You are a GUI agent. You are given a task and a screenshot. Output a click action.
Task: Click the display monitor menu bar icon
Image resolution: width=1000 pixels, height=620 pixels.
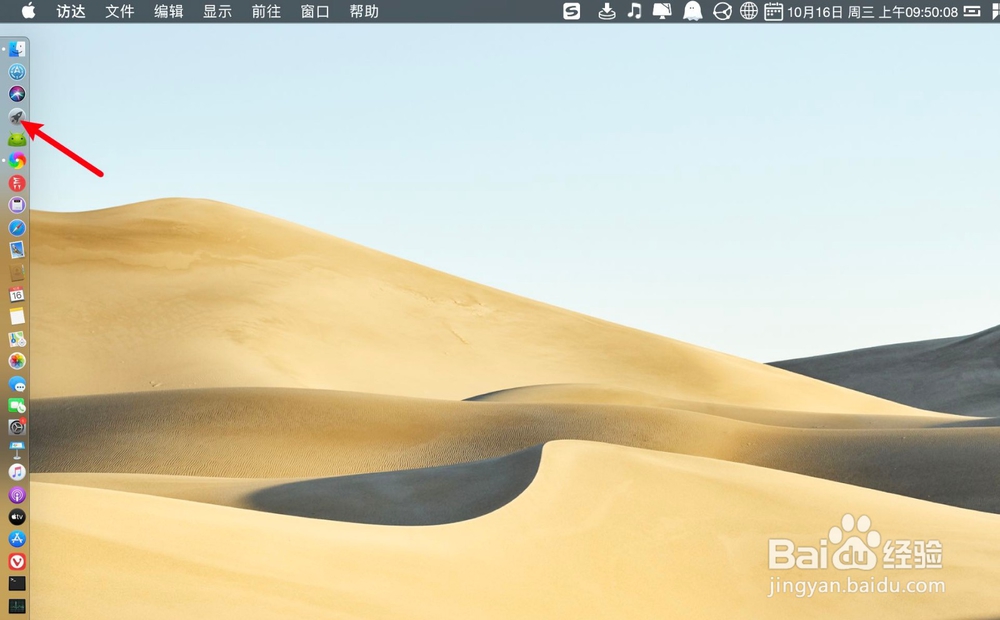[x=663, y=11]
